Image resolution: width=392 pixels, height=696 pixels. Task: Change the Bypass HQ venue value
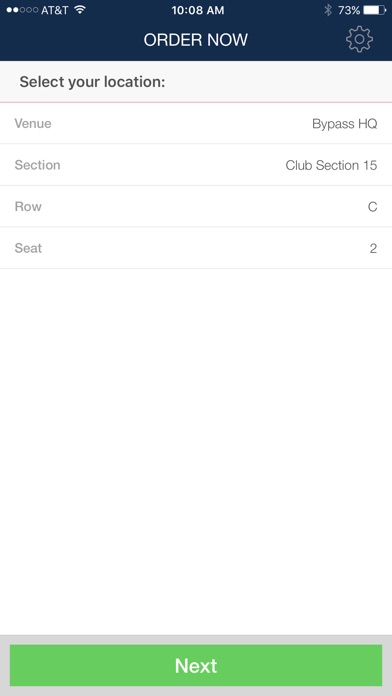tap(344, 124)
